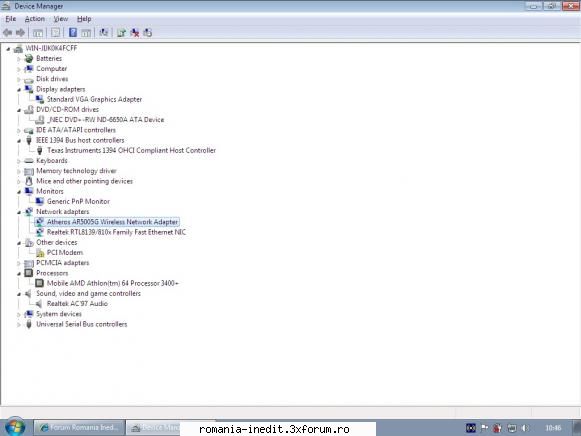Click the Windows Start orb
Screen dimensions: 581x436
tap(15, 426)
